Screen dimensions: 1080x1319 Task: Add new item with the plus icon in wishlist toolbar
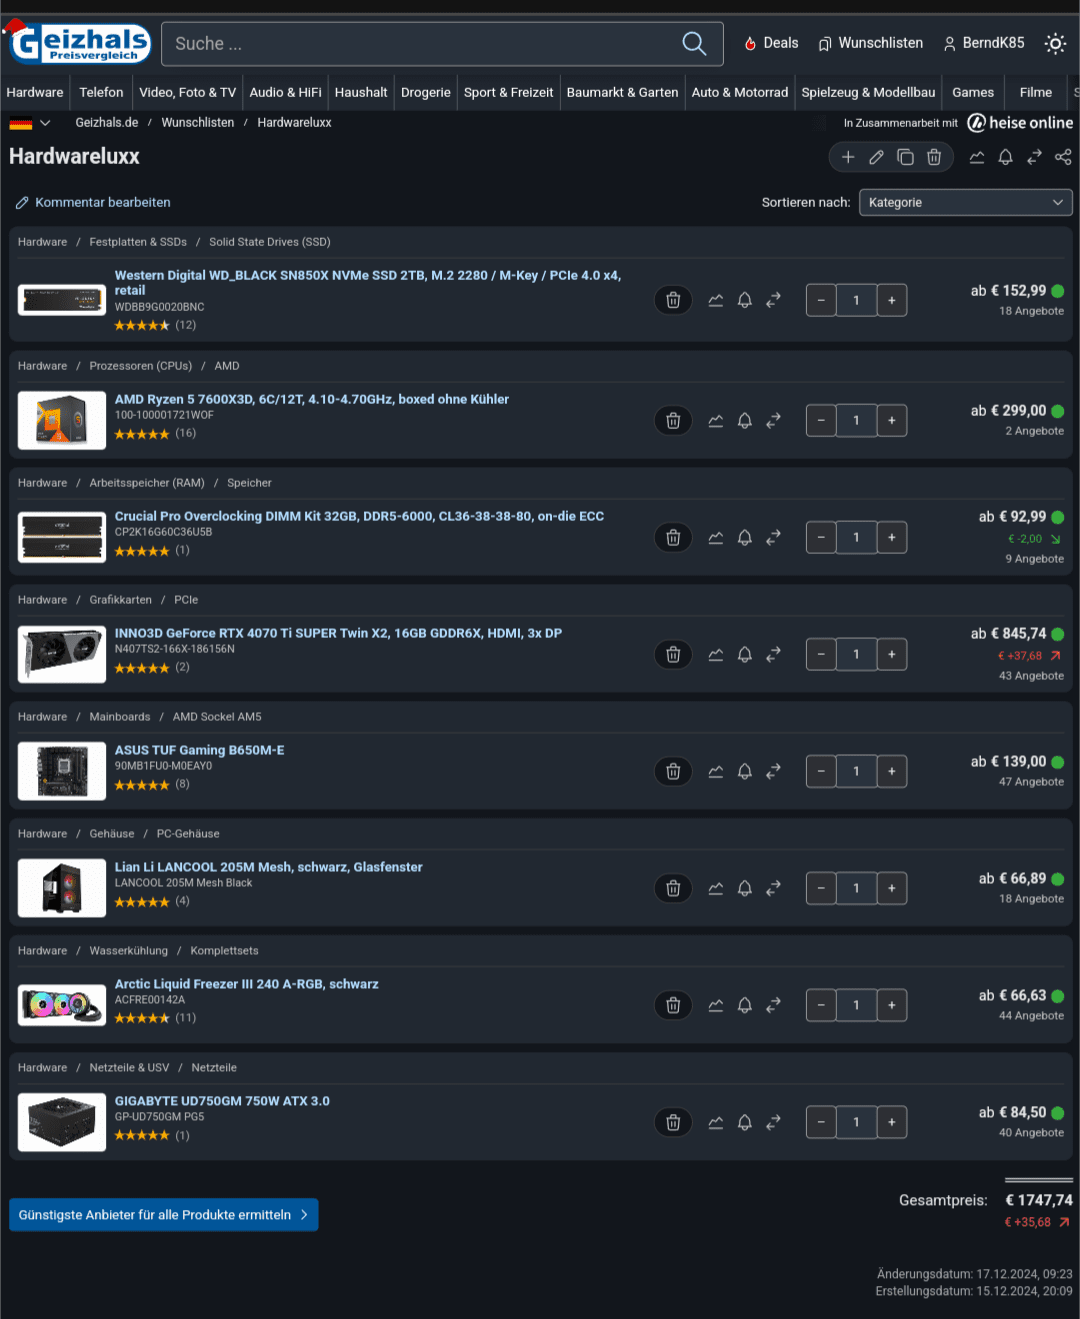(848, 157)
